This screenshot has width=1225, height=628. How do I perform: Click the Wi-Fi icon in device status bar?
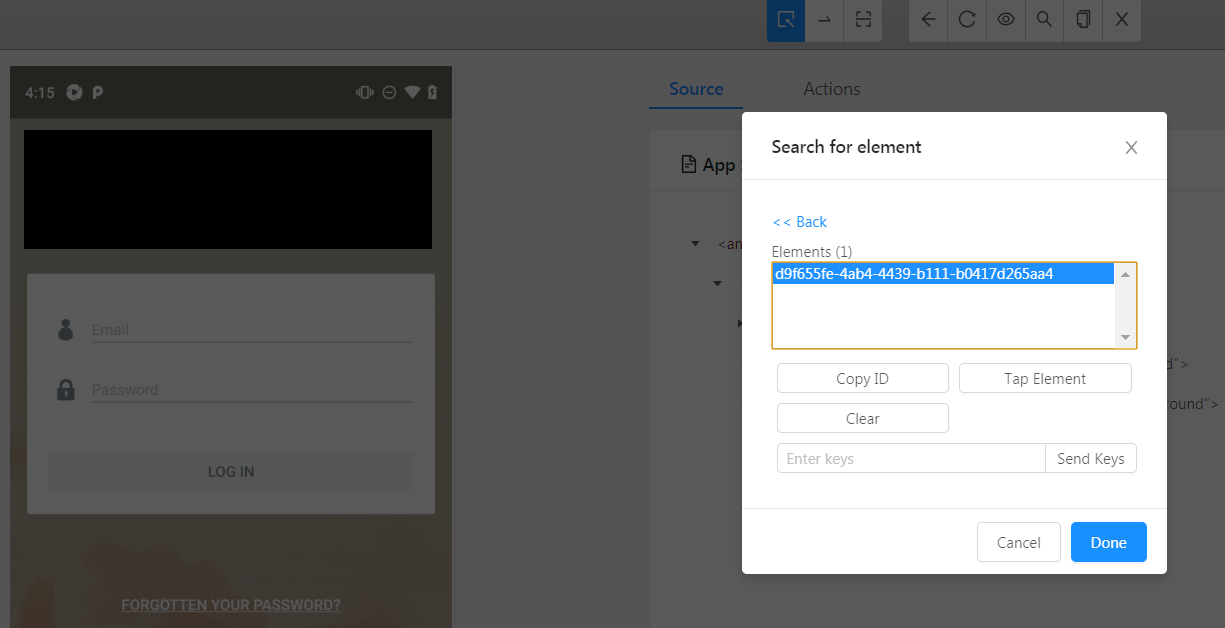tap(412, 92)
